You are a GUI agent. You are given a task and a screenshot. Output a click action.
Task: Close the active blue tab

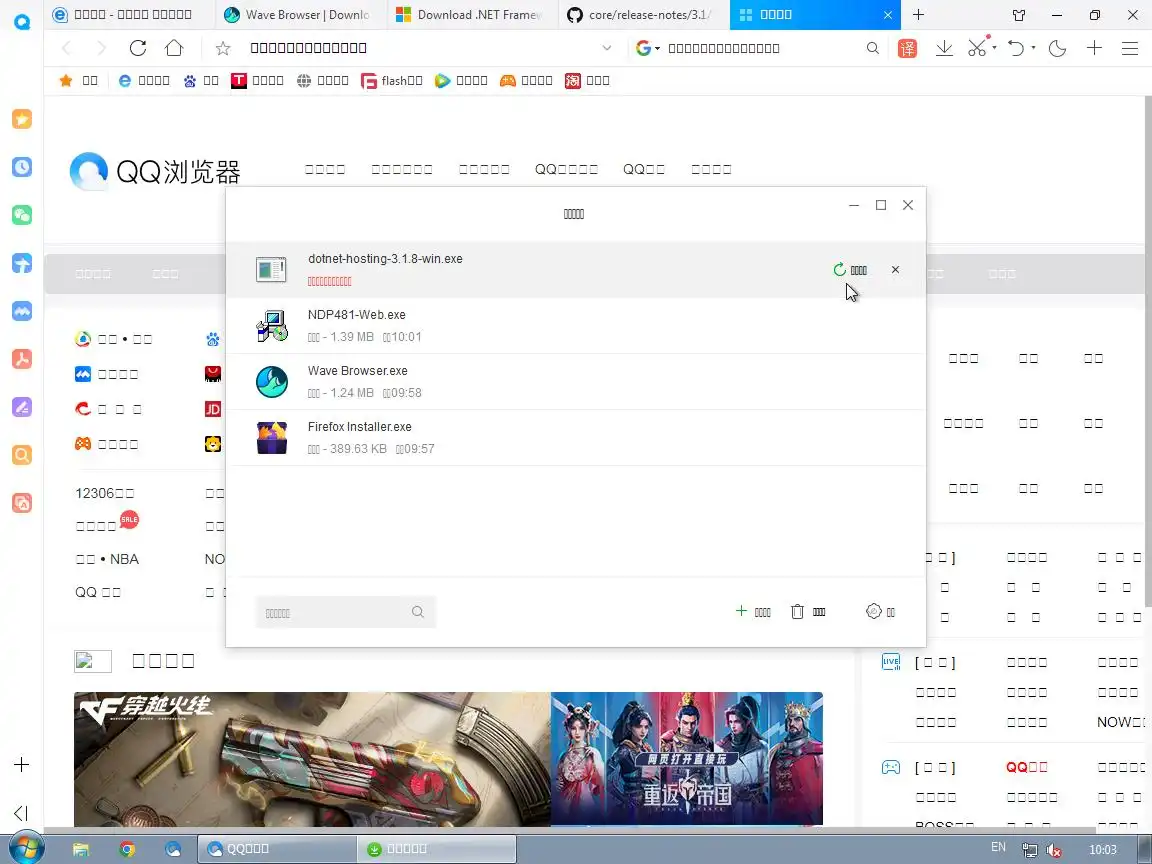(x=888, y=15)
